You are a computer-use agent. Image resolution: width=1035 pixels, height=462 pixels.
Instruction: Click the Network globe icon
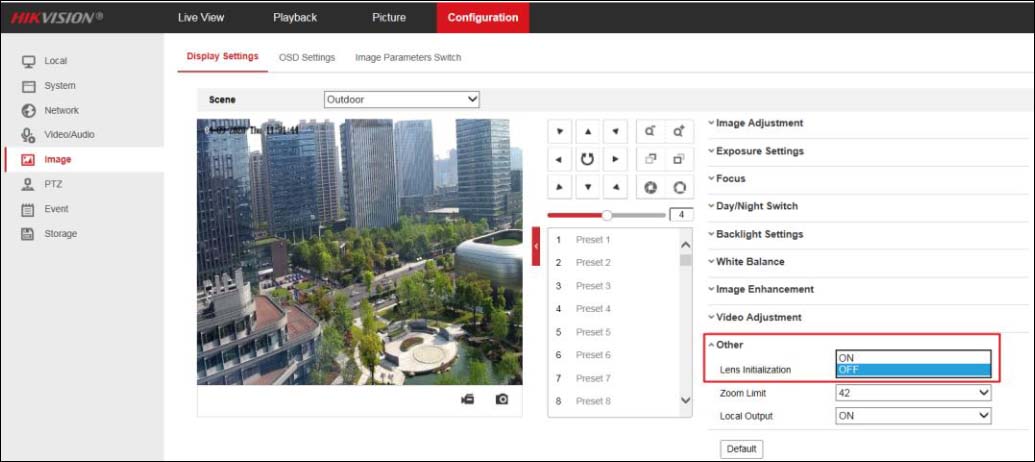click(28, 110)
